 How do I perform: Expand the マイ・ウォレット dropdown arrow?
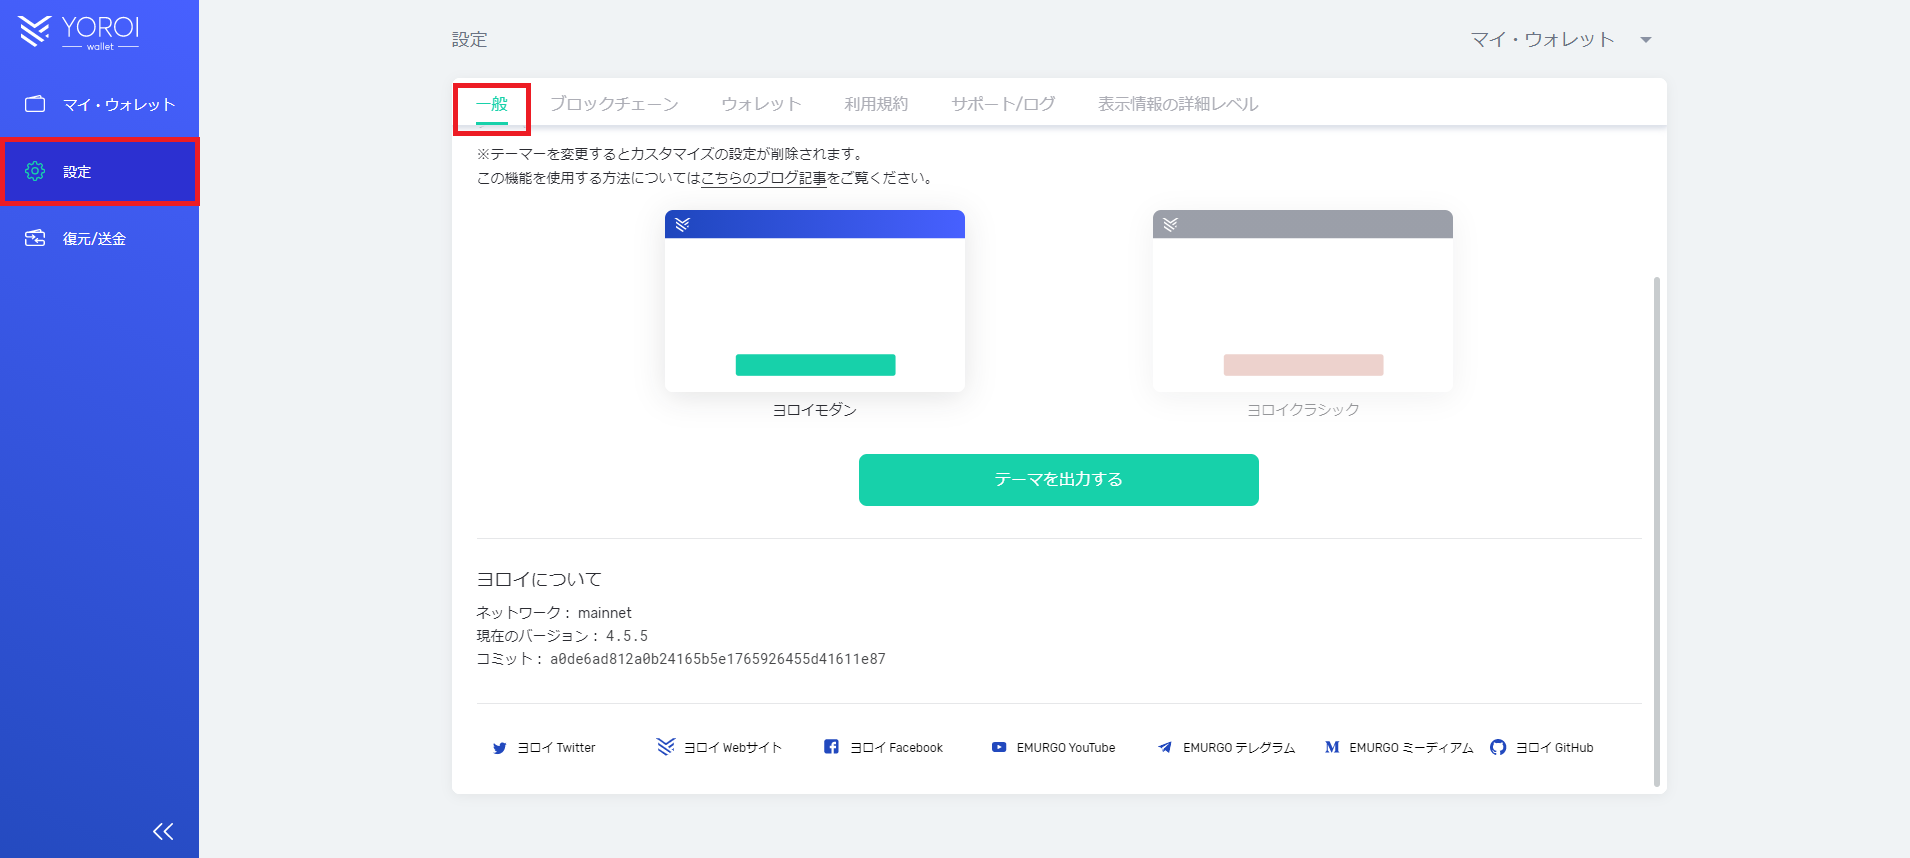tap(1645, 40)
